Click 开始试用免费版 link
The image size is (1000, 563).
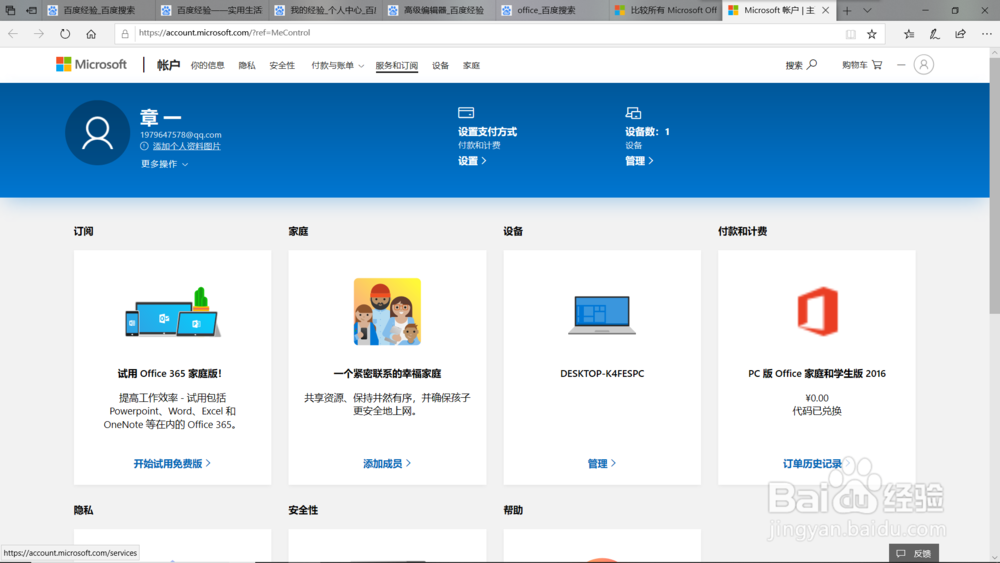[x=172, y=464]
